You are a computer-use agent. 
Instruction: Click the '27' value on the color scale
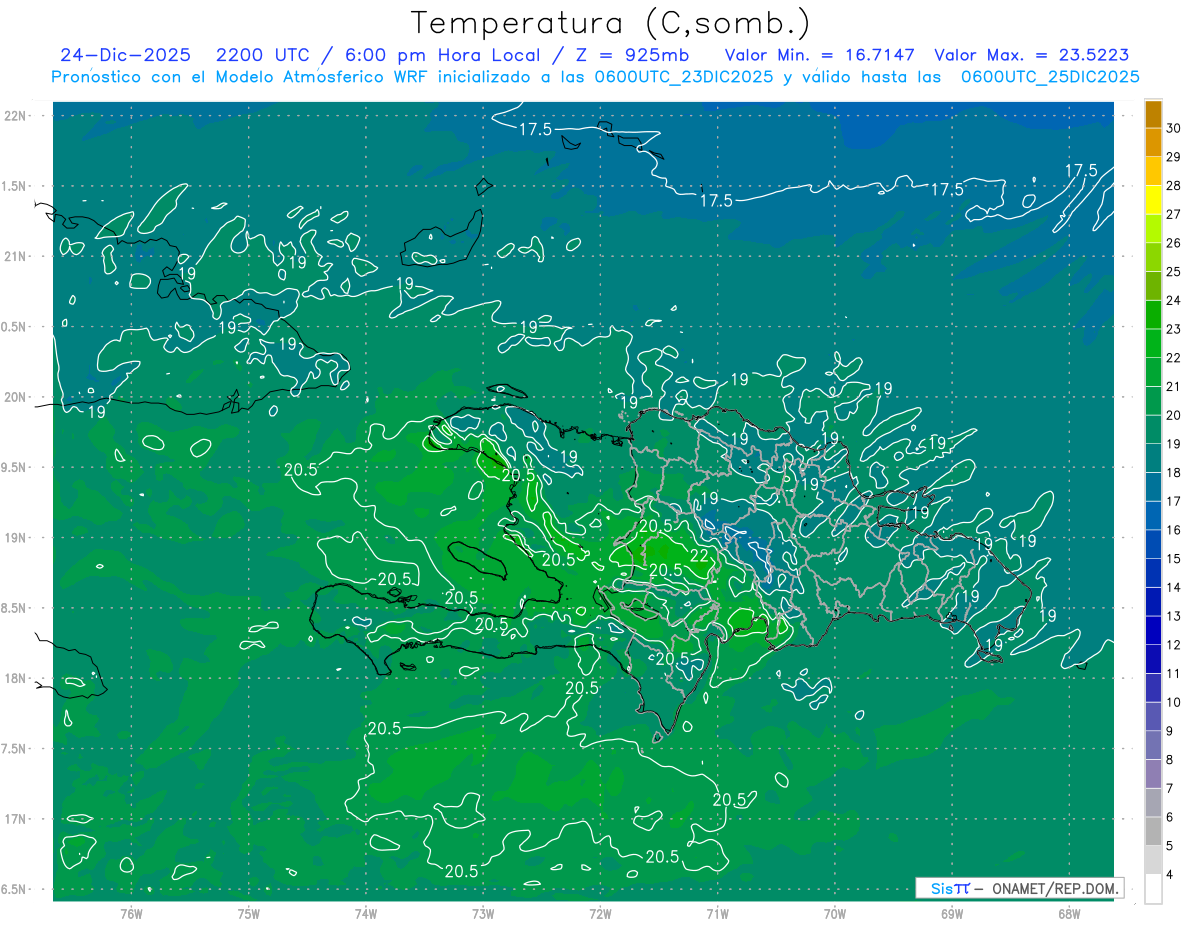(x=1174, y=214)
